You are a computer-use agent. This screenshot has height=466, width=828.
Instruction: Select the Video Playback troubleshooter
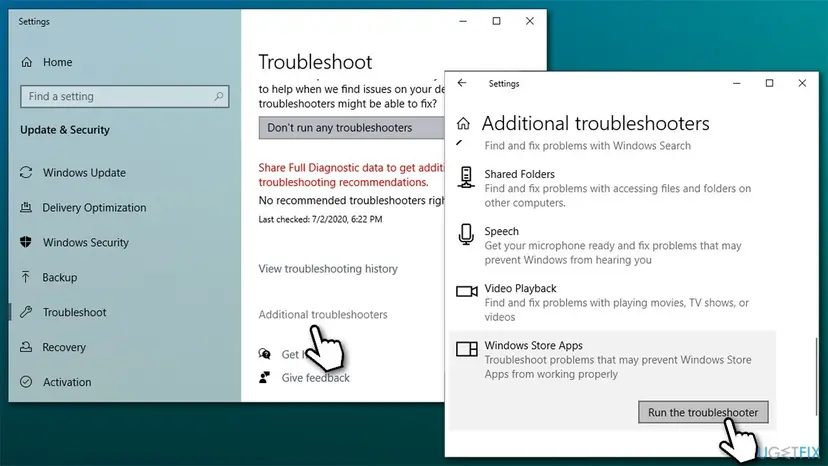tap(613, 302)
